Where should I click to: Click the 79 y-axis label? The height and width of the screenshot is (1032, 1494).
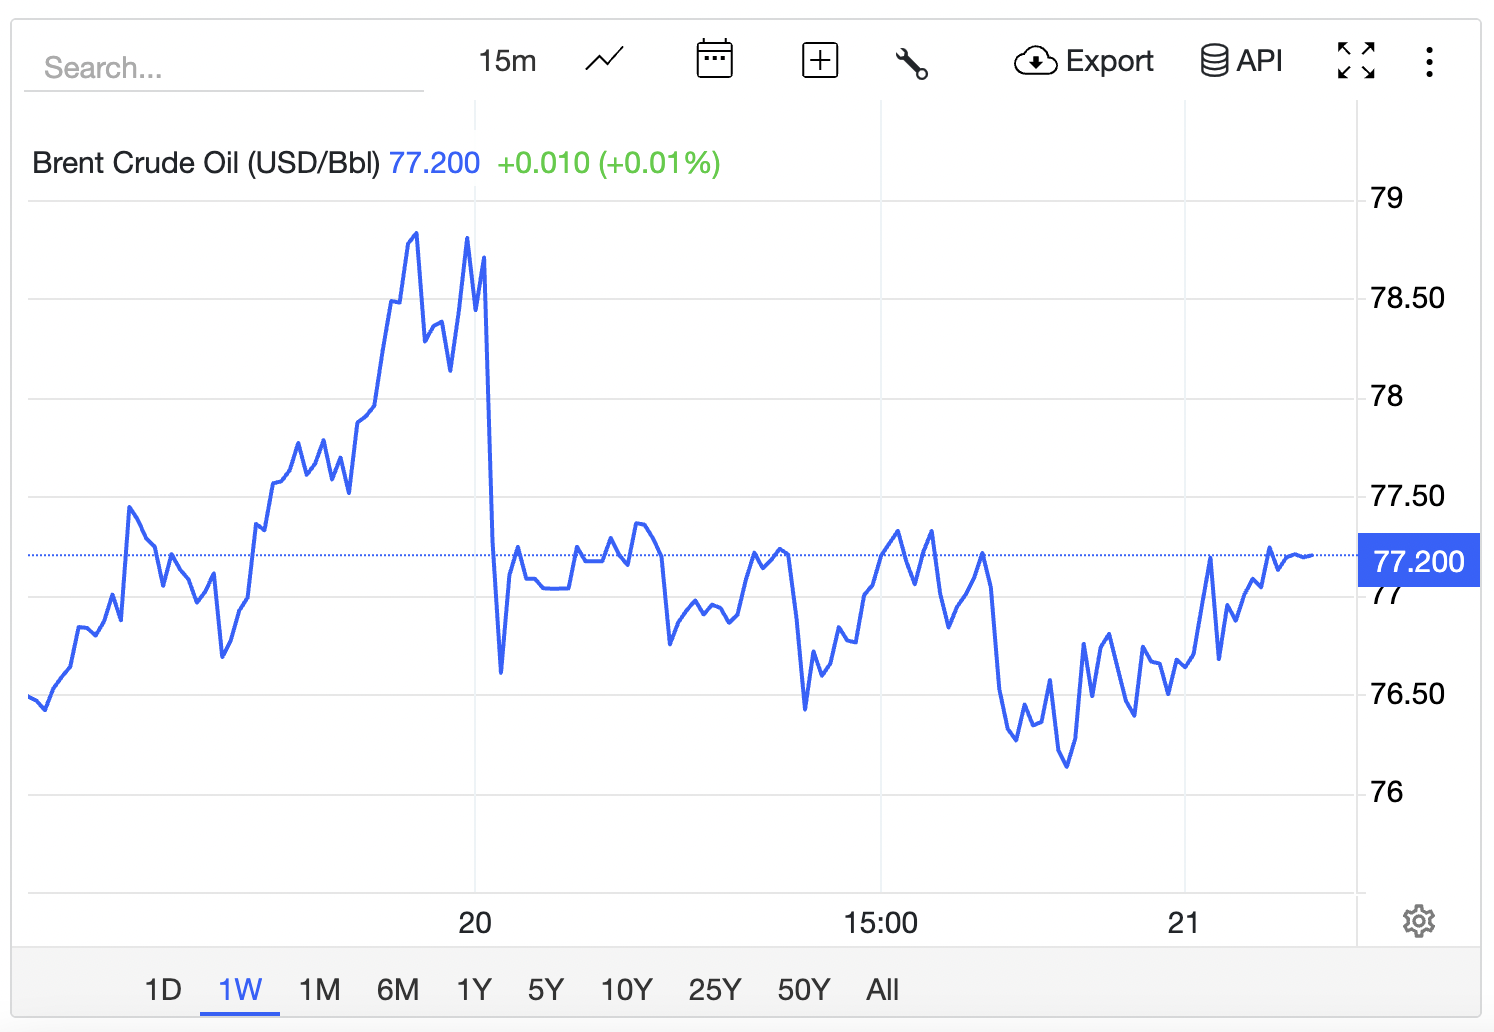[x=1386, y=198]
